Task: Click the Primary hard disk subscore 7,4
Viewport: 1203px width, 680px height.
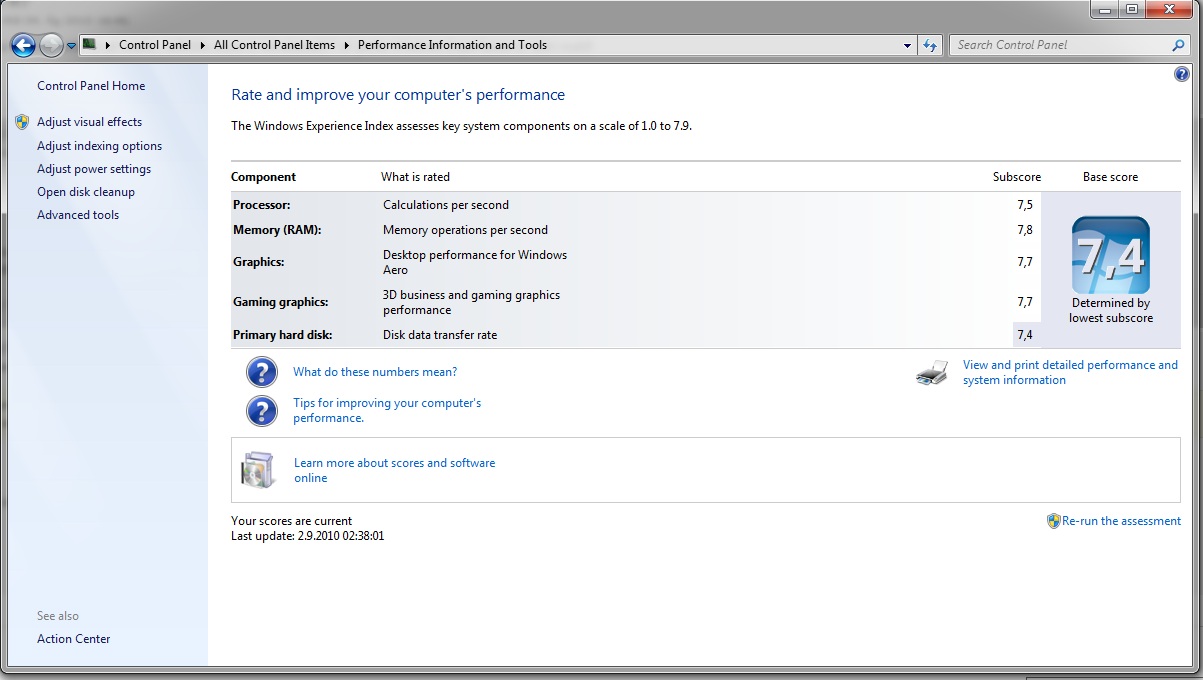Action: pos(1024,335)
